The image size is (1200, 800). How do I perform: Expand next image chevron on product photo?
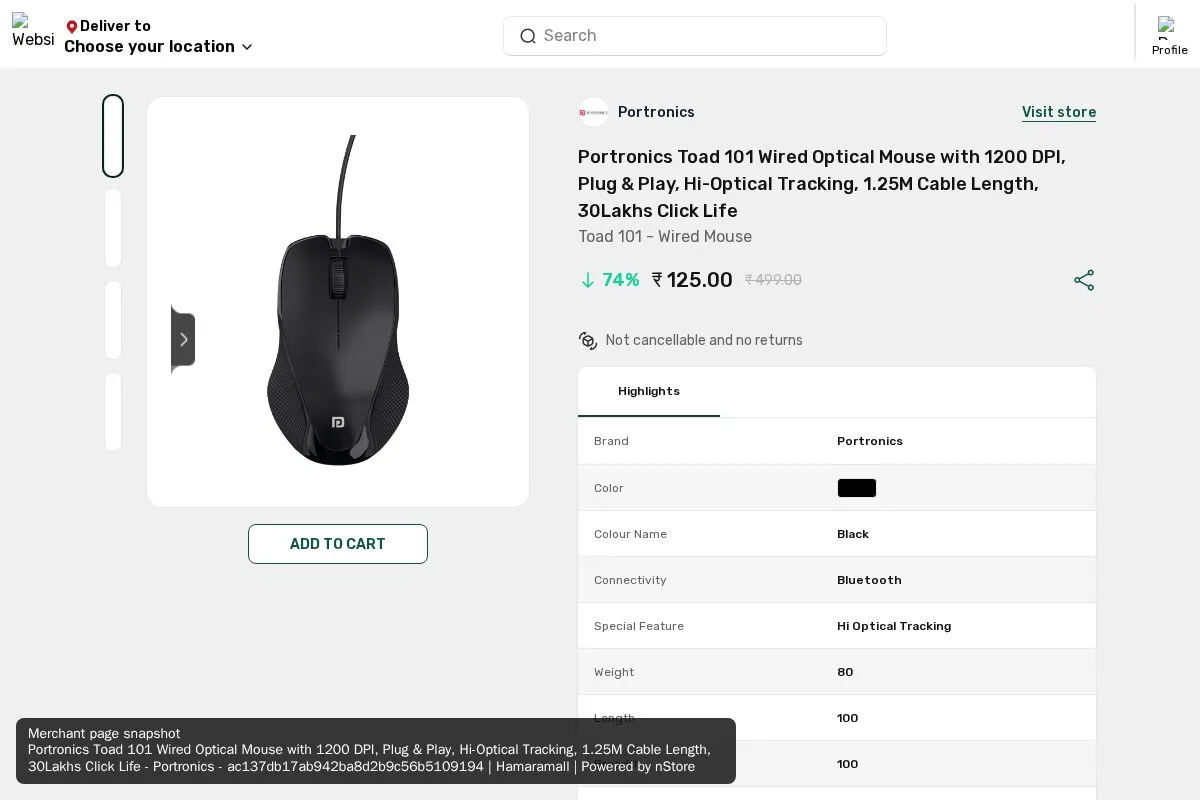tap(183, 339)
